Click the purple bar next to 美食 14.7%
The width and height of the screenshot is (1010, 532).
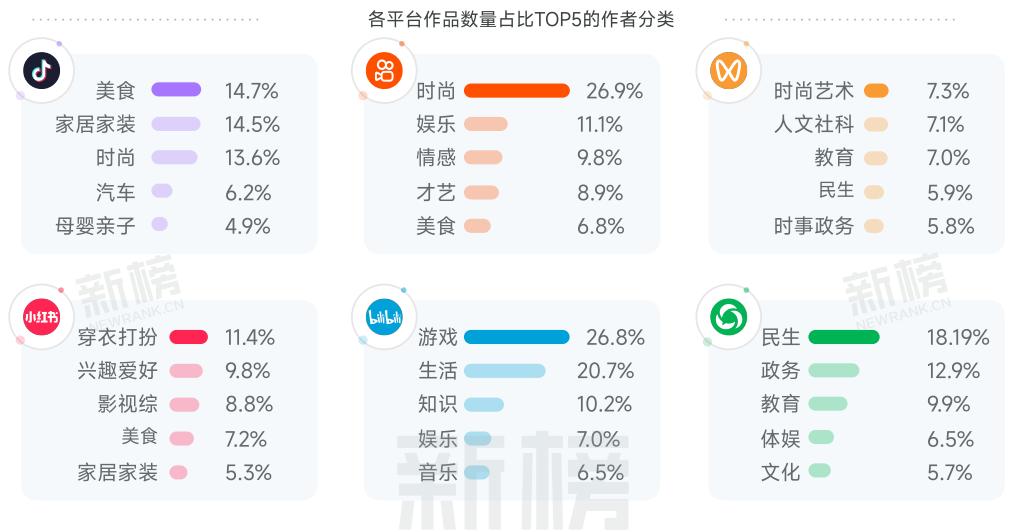click(x=176, y=90)
